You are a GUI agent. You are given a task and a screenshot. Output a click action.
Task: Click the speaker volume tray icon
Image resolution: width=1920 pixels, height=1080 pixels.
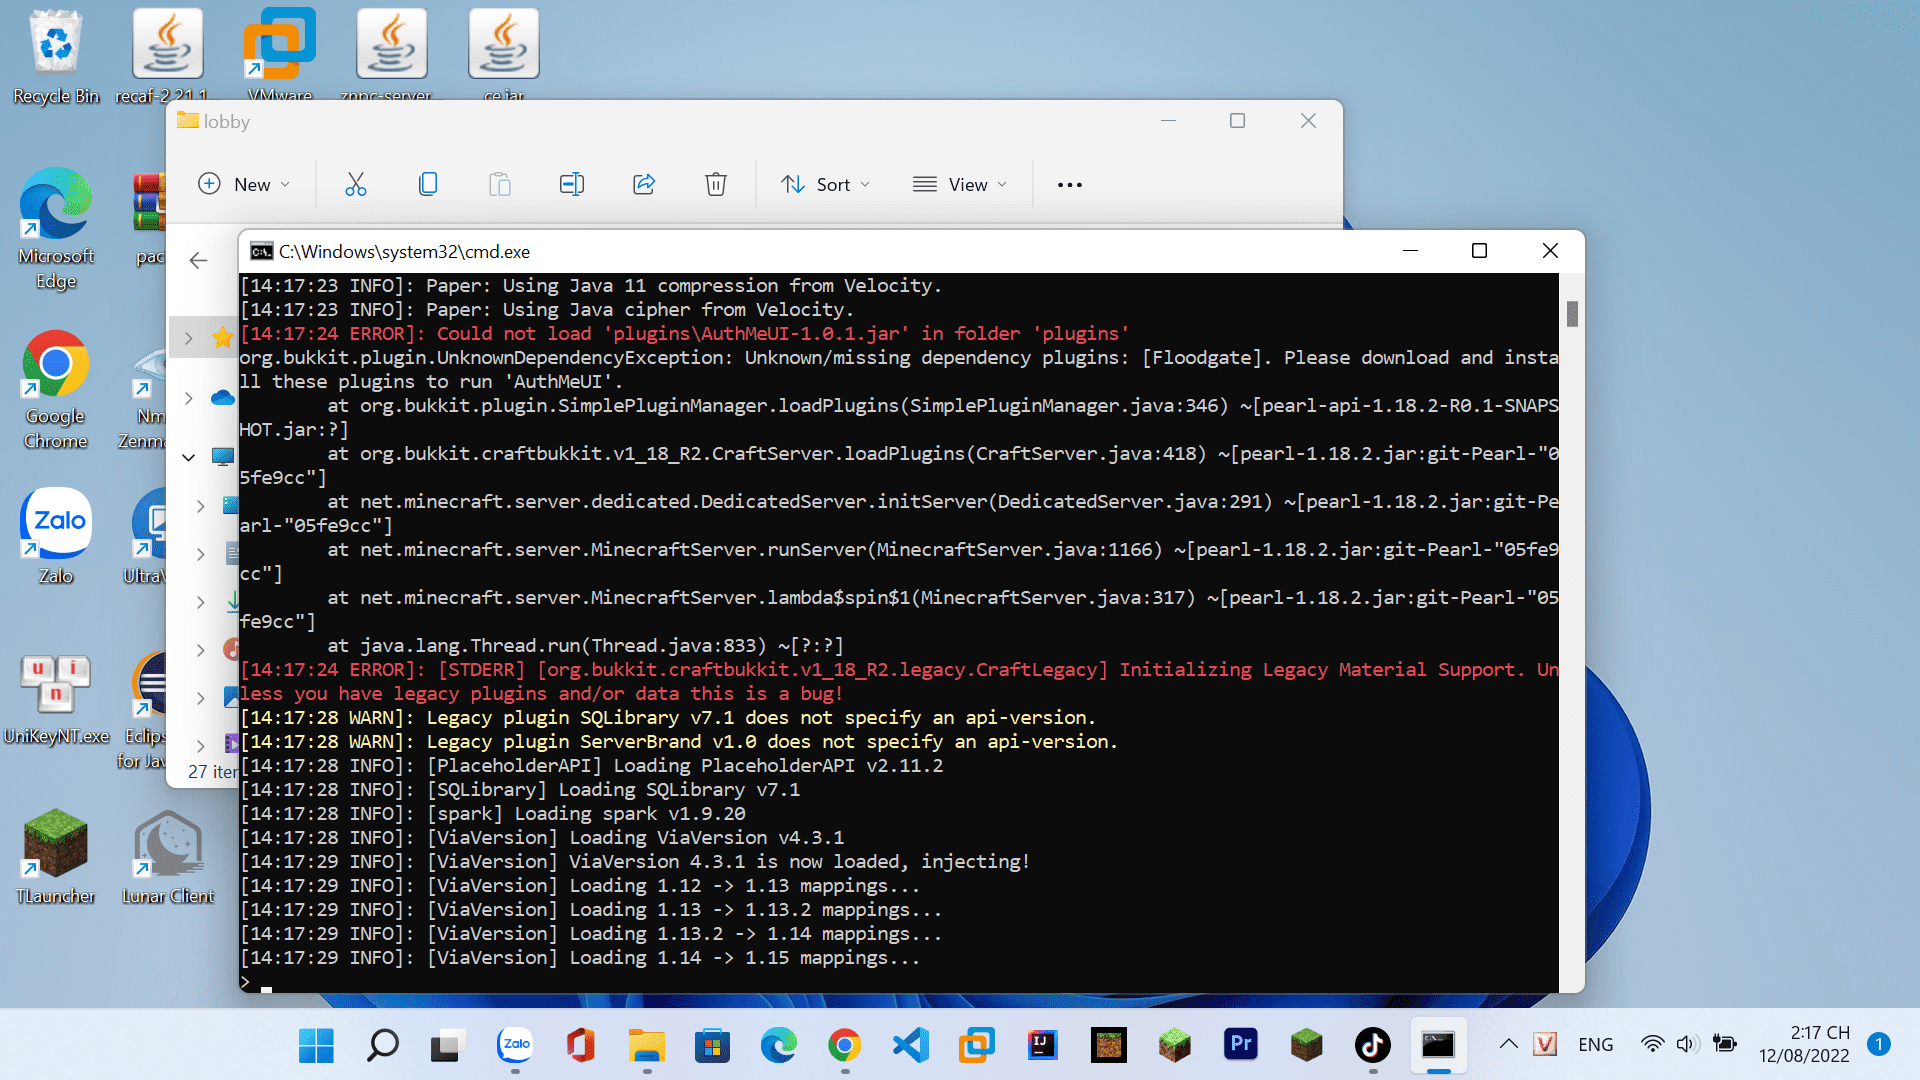(1686, 1045)
